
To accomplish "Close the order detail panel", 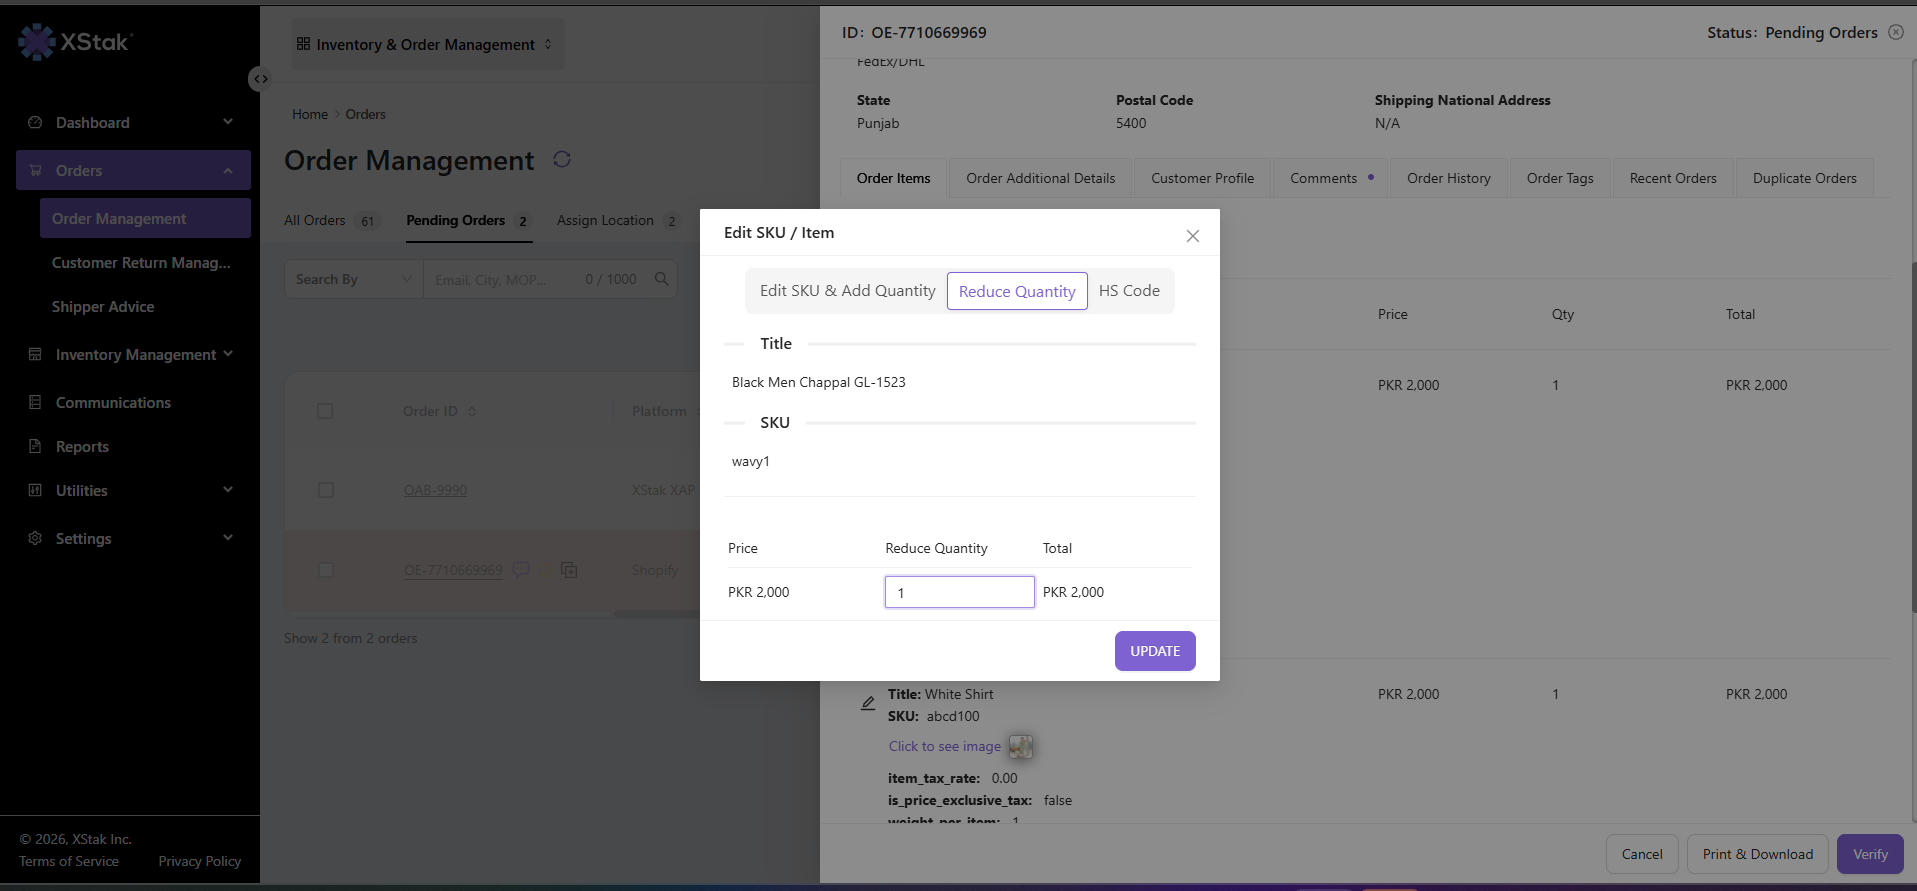I will (1895, 32).
